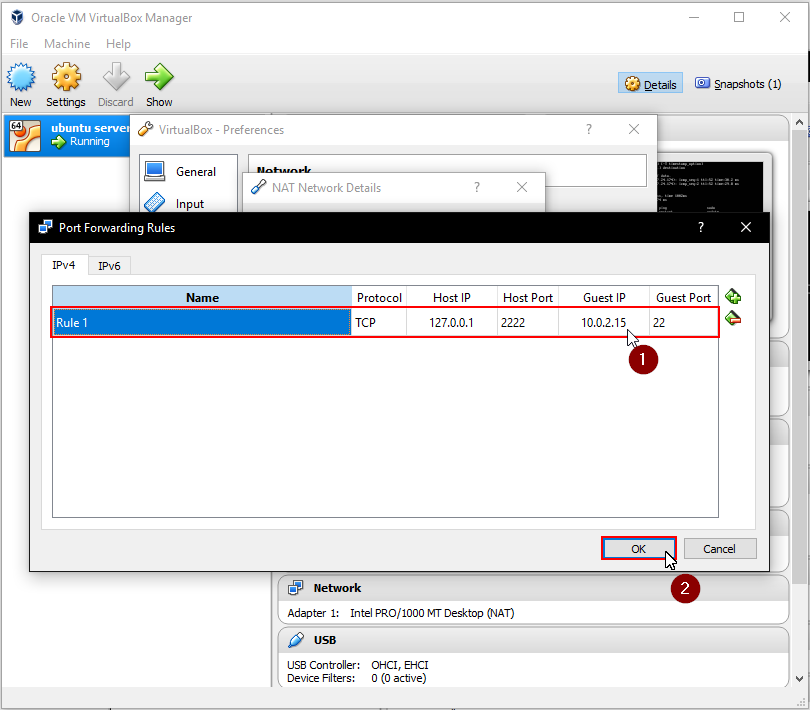Open the Help menu
The width and height of the screenshot is (810, 710).
pyautogui.click(x=118, y=43)
